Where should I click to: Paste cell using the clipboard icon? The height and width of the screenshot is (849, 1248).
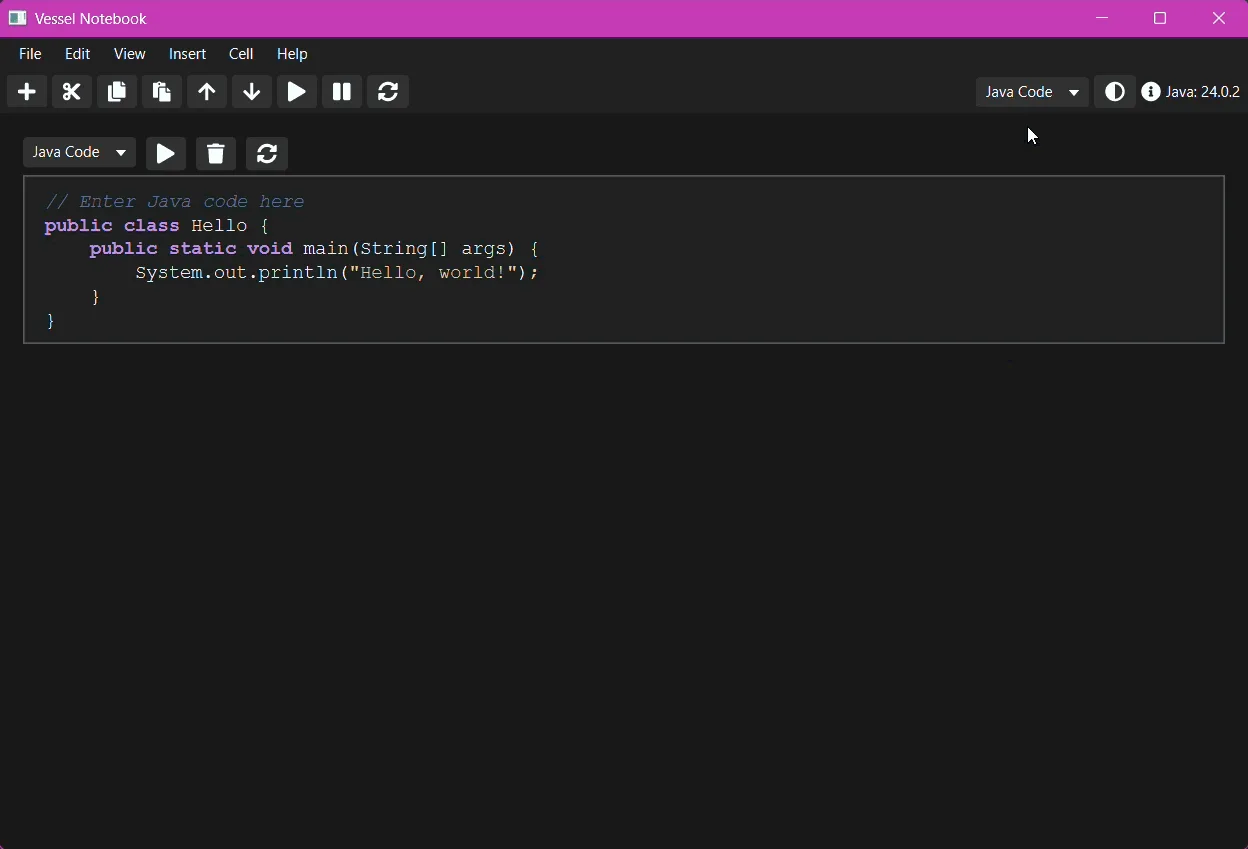pos(162,92)
